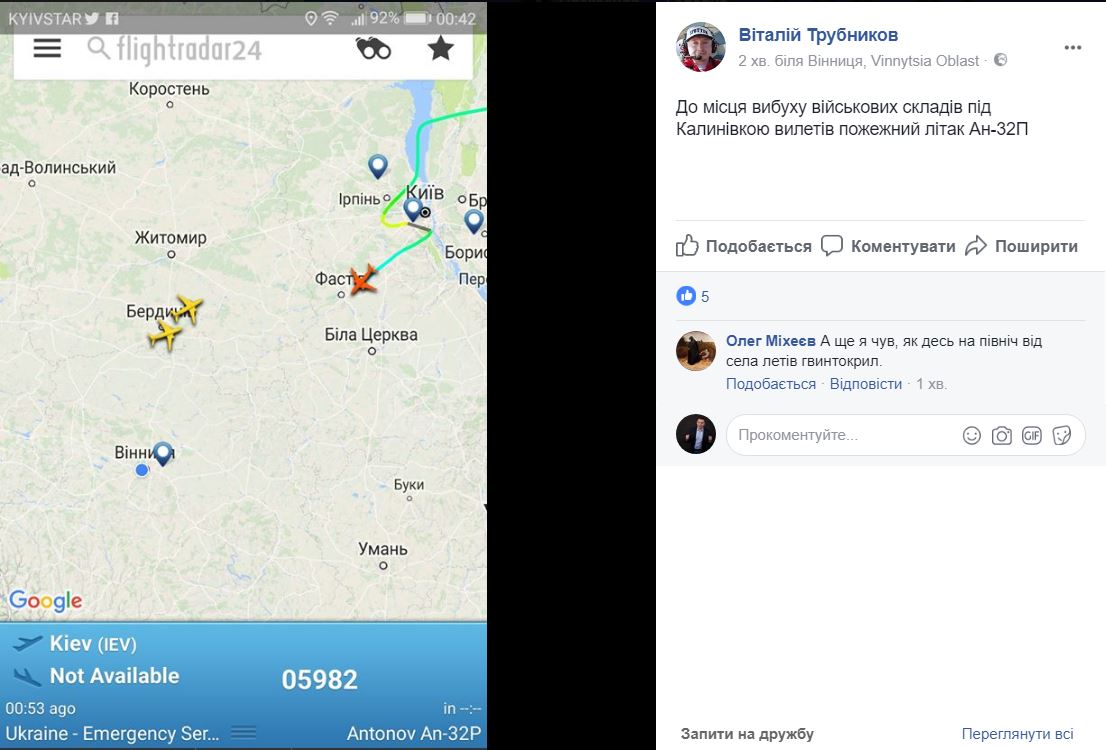Viewport: 1106px width, 750px height.
Task: Click Переглянути всі friend requests link
Action: pyautogui.click(x=1017, y=734)
